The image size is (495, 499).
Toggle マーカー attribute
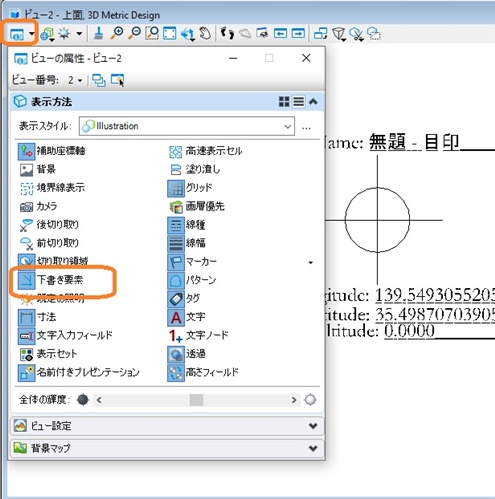[192, 262]
